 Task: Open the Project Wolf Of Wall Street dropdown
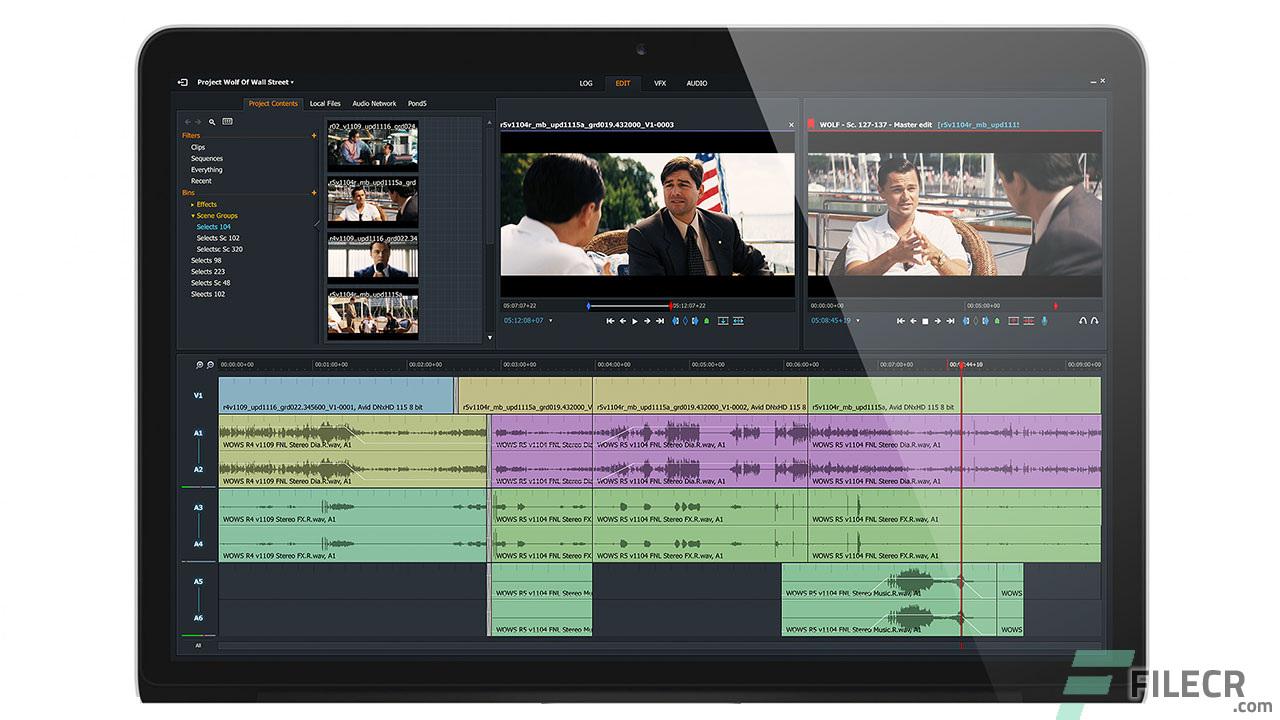[246, 82]
